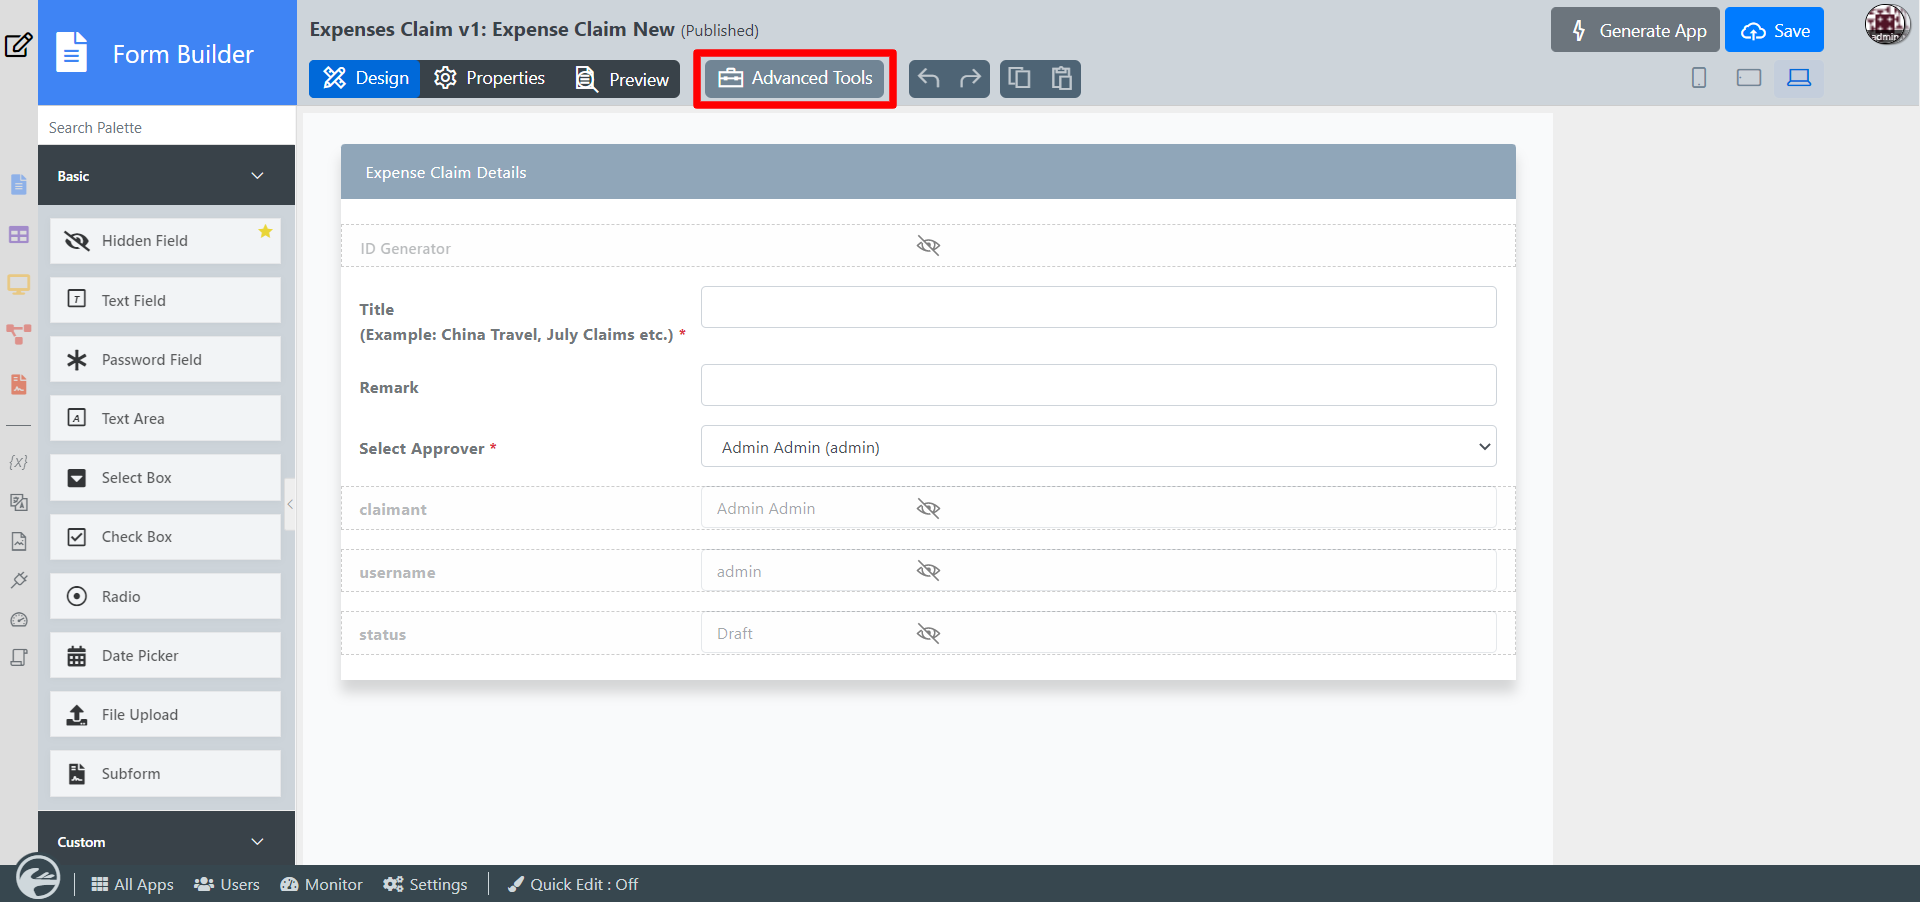Open the curly-brace variables icon in sidebar
Viewport: 1920px width, 902px height.
click(x=18, y=462)
